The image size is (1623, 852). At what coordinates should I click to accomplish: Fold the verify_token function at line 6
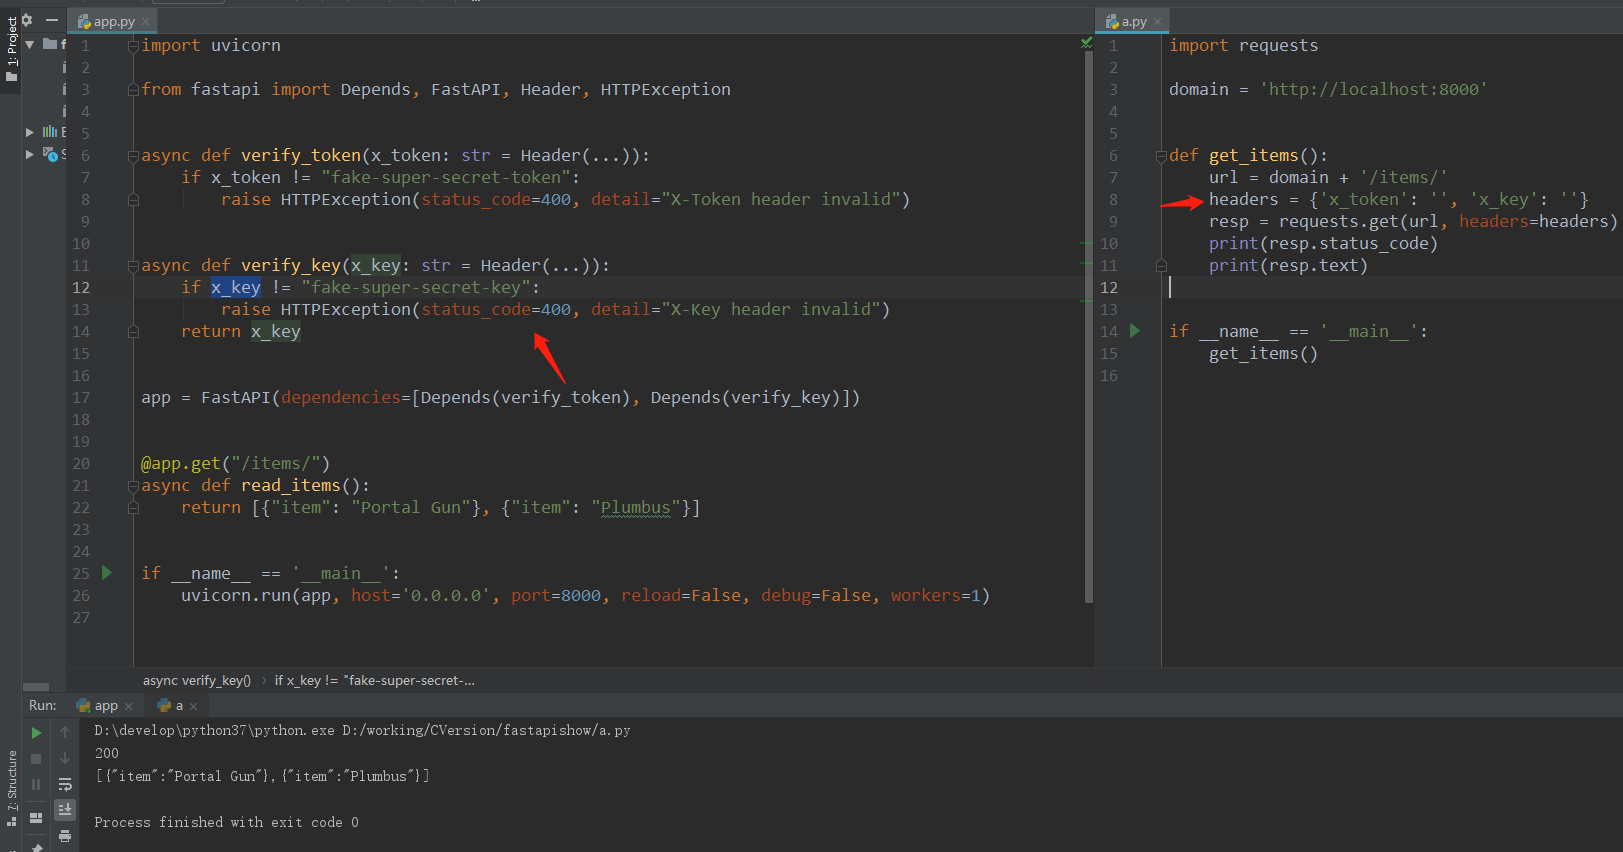click(133, 156)
